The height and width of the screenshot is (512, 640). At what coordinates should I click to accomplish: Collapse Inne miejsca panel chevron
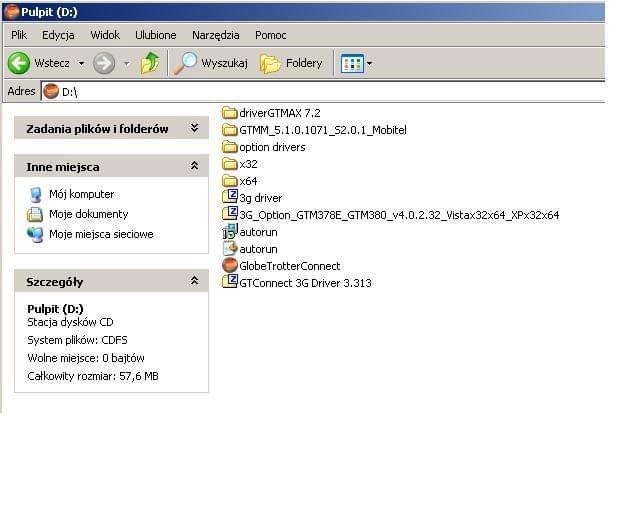click(195, 166)
